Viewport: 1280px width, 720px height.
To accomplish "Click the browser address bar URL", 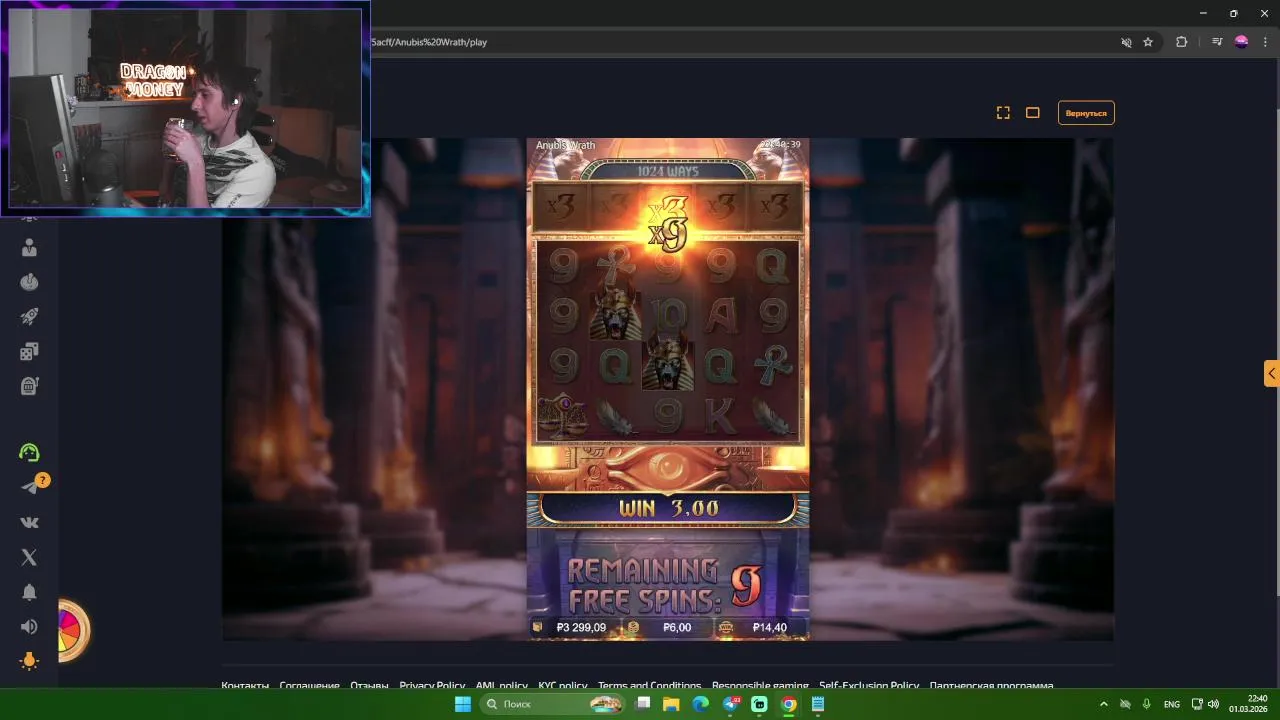I will click(429, 42).
